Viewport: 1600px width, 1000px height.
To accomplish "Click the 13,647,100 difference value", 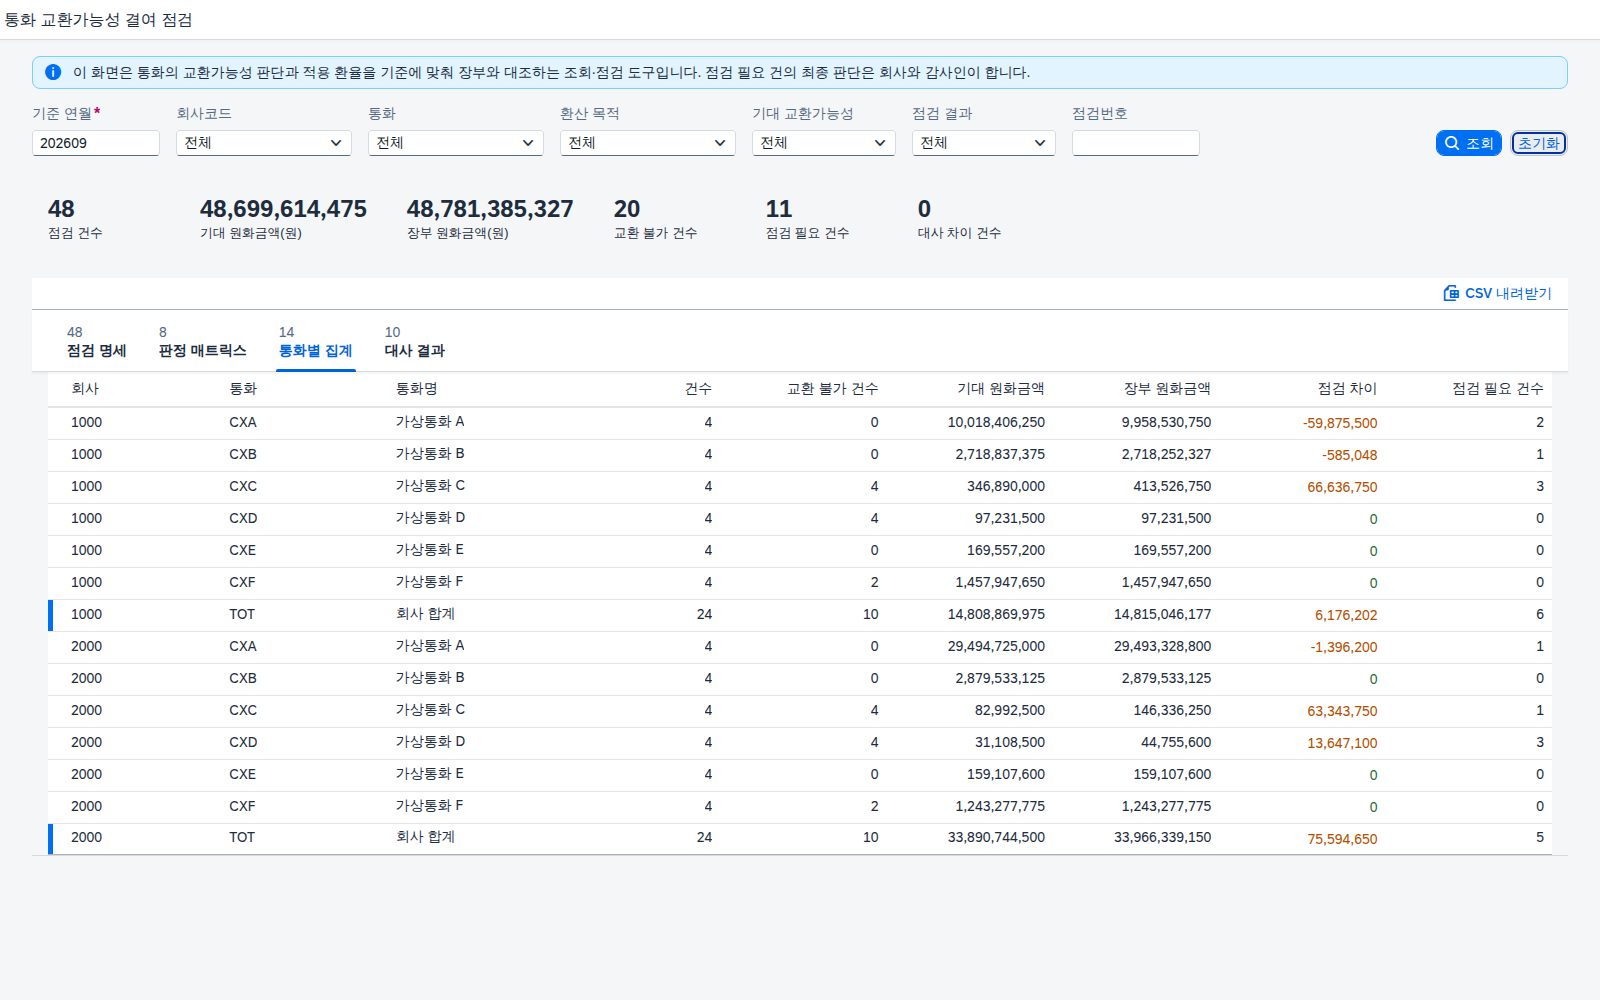I will [1342, 743].
